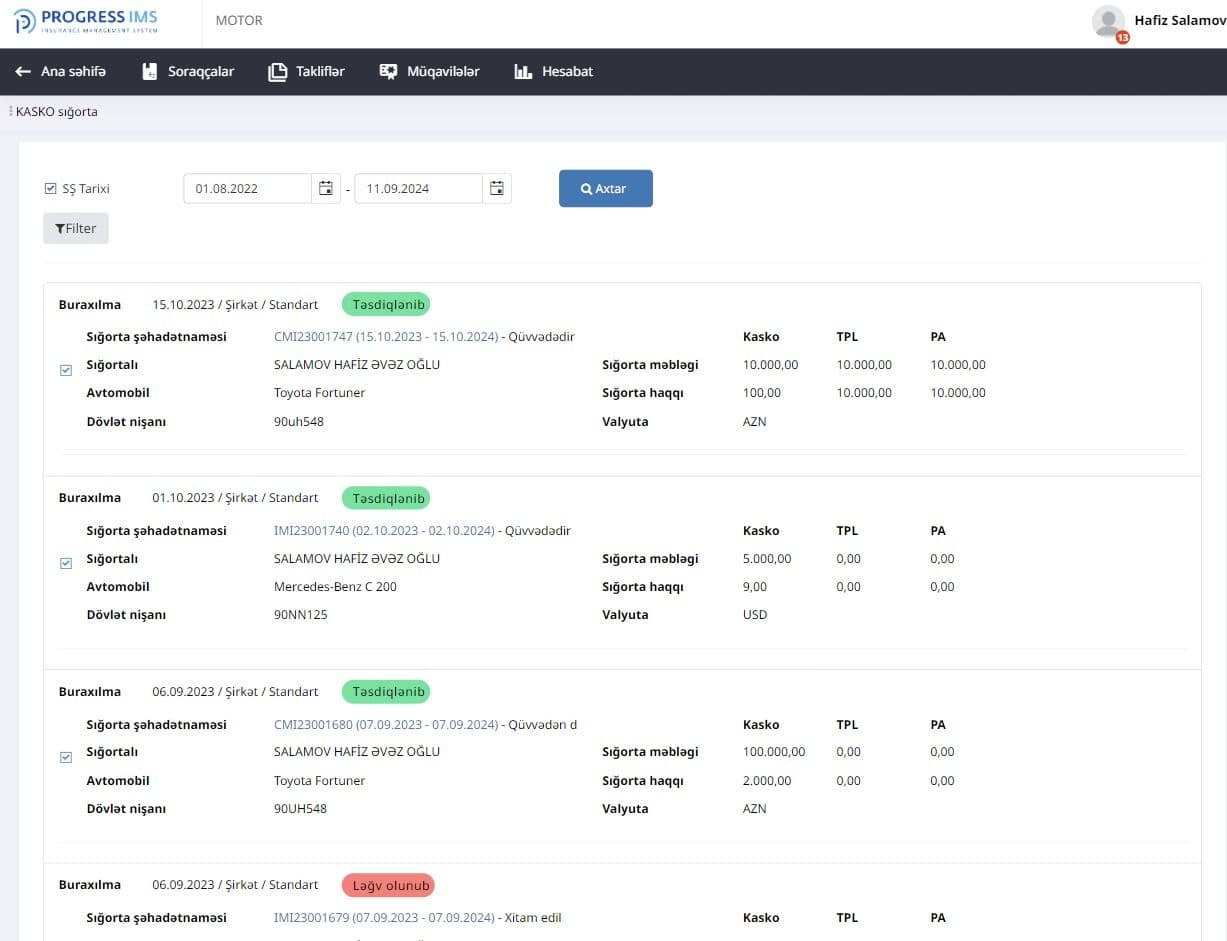Click Kasko premium 9,00

(755, 587)
